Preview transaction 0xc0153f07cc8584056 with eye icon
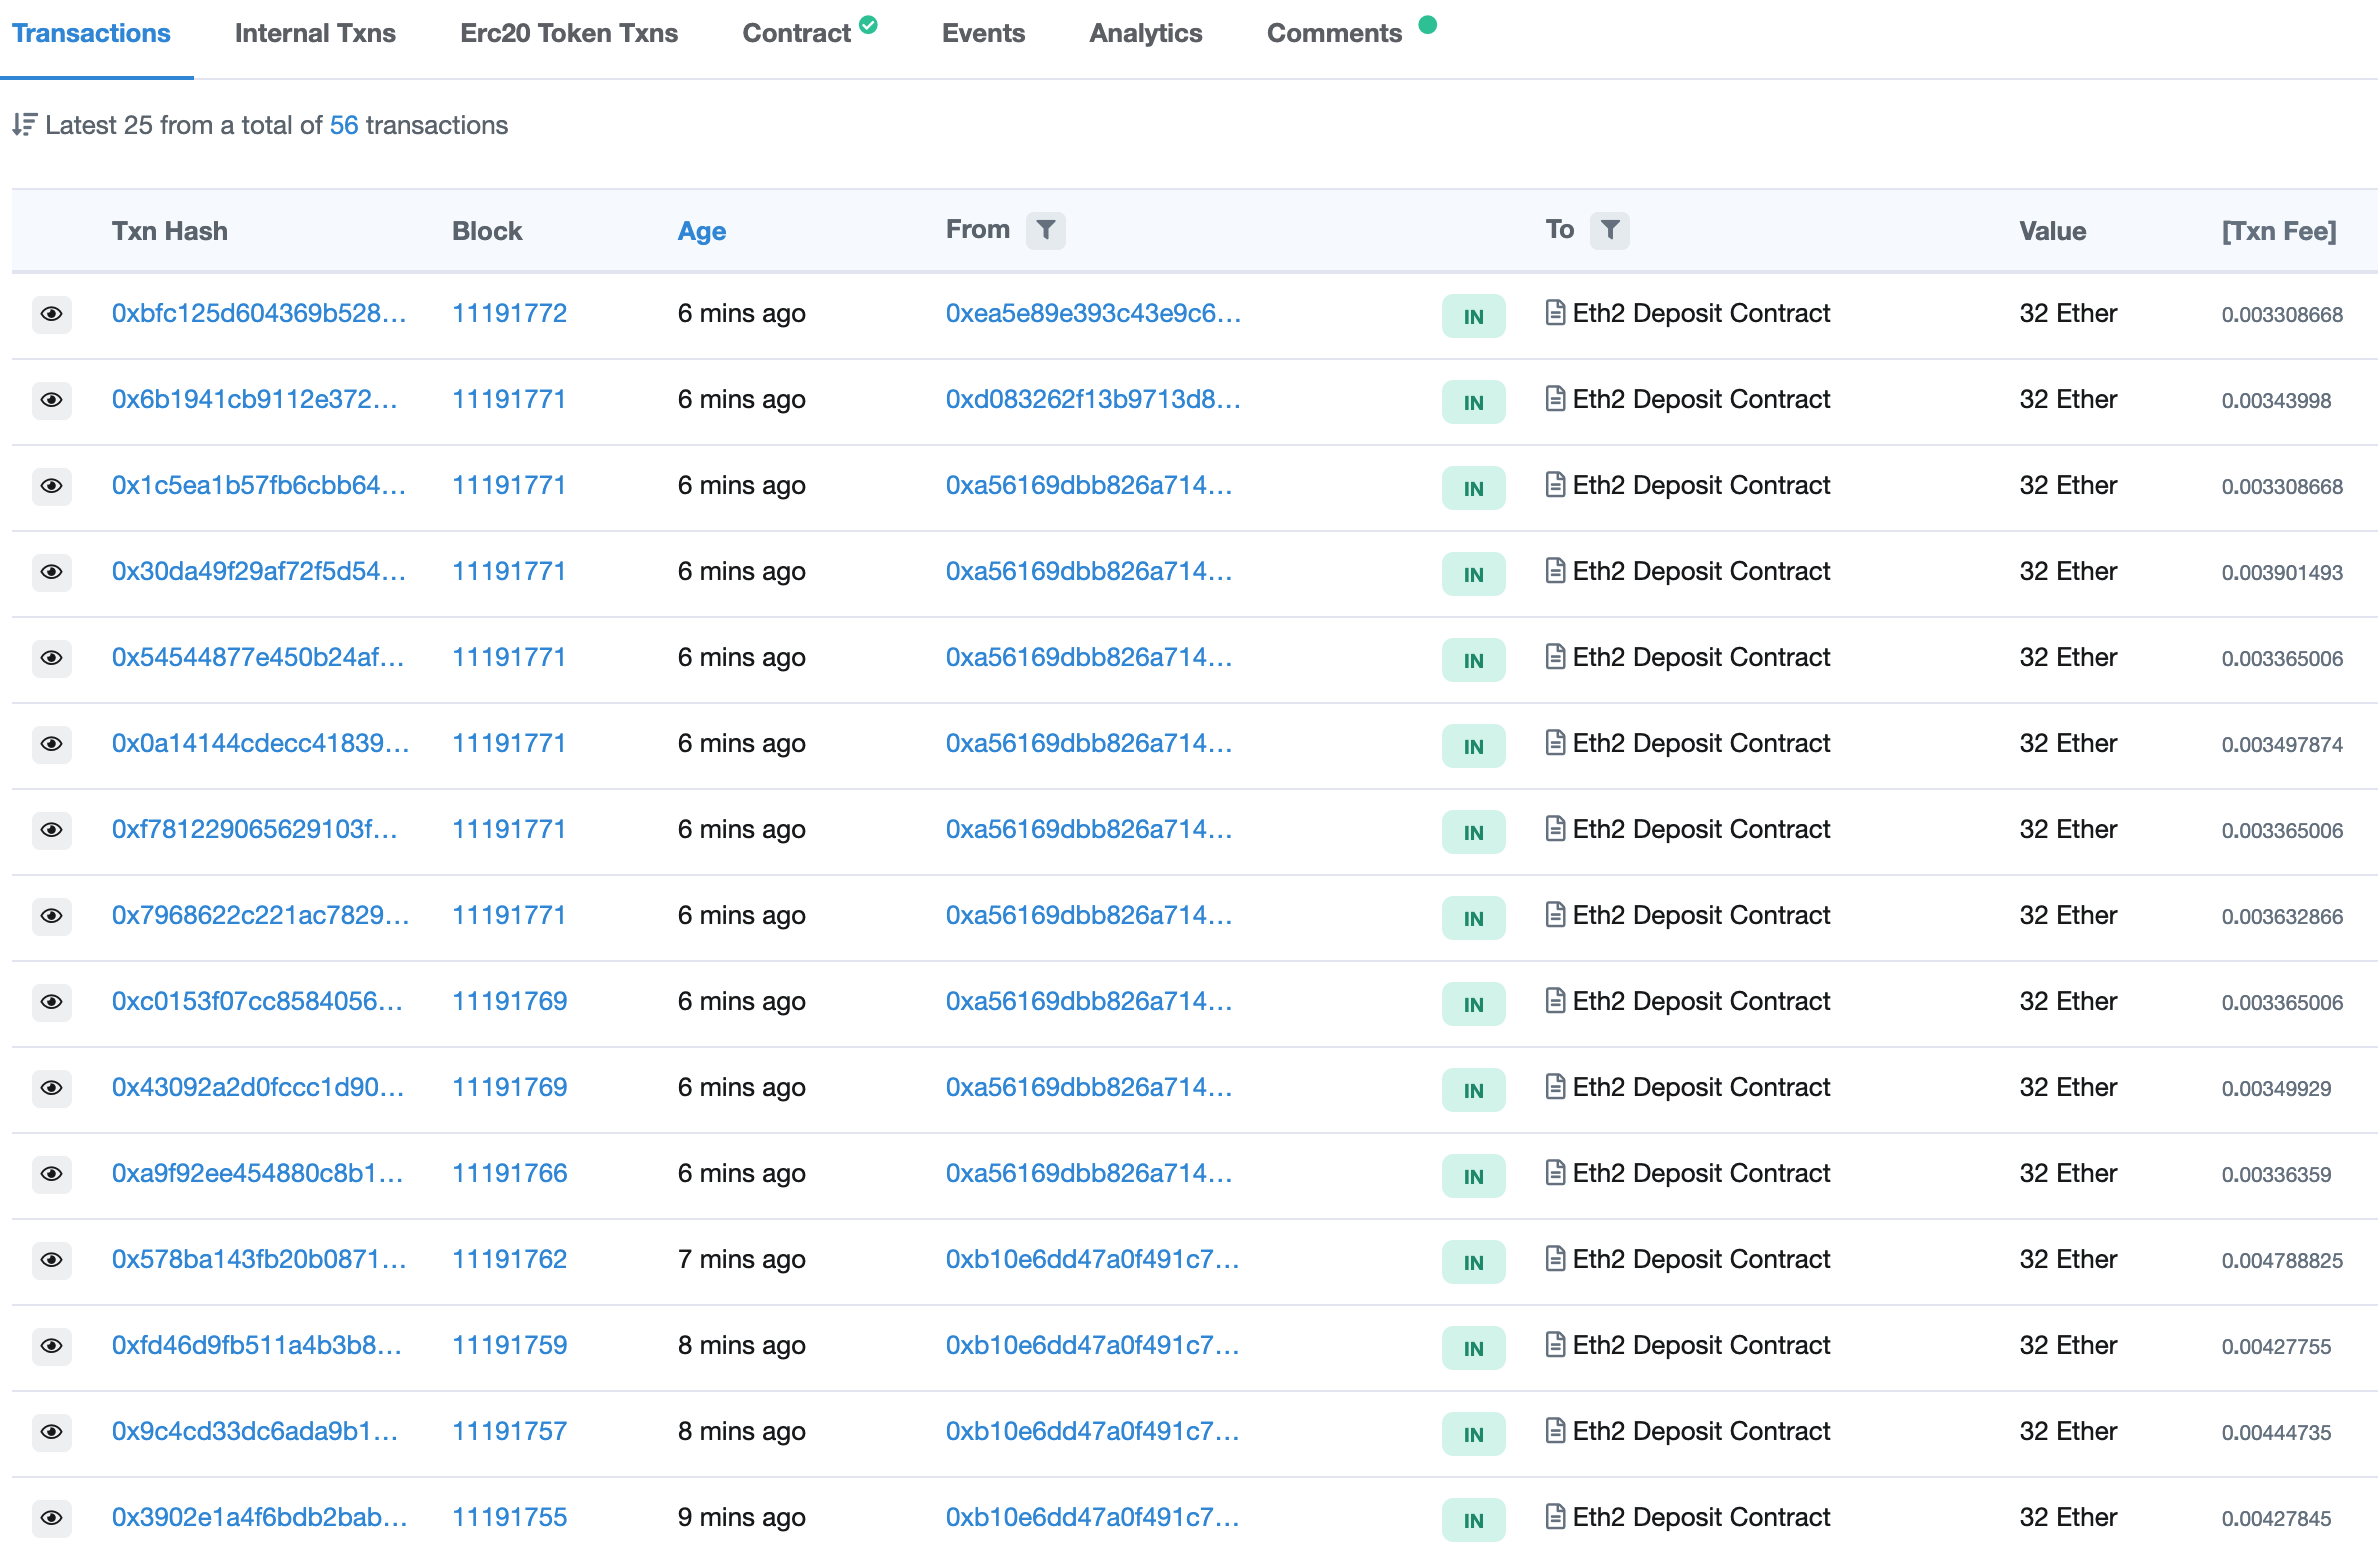Viewport: 2378px width, 1556px height. (51, 1002)
